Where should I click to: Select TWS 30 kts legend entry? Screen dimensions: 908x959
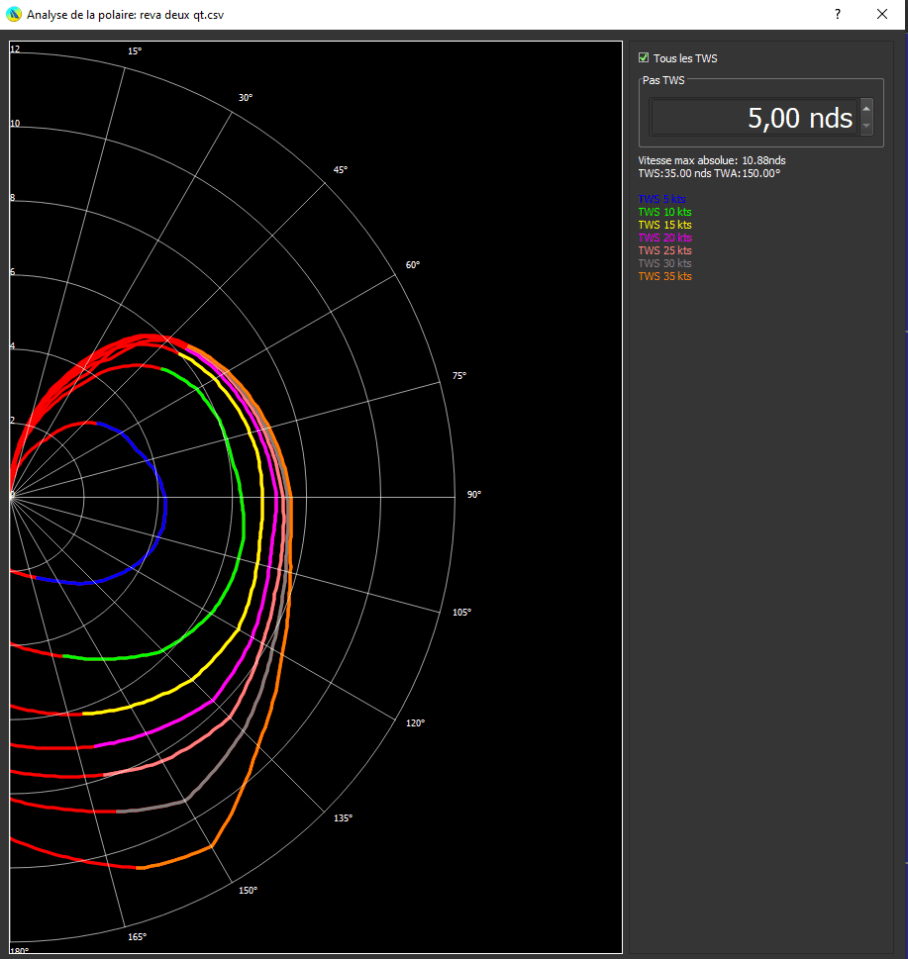pyautogui.click(x=665, y=263)
